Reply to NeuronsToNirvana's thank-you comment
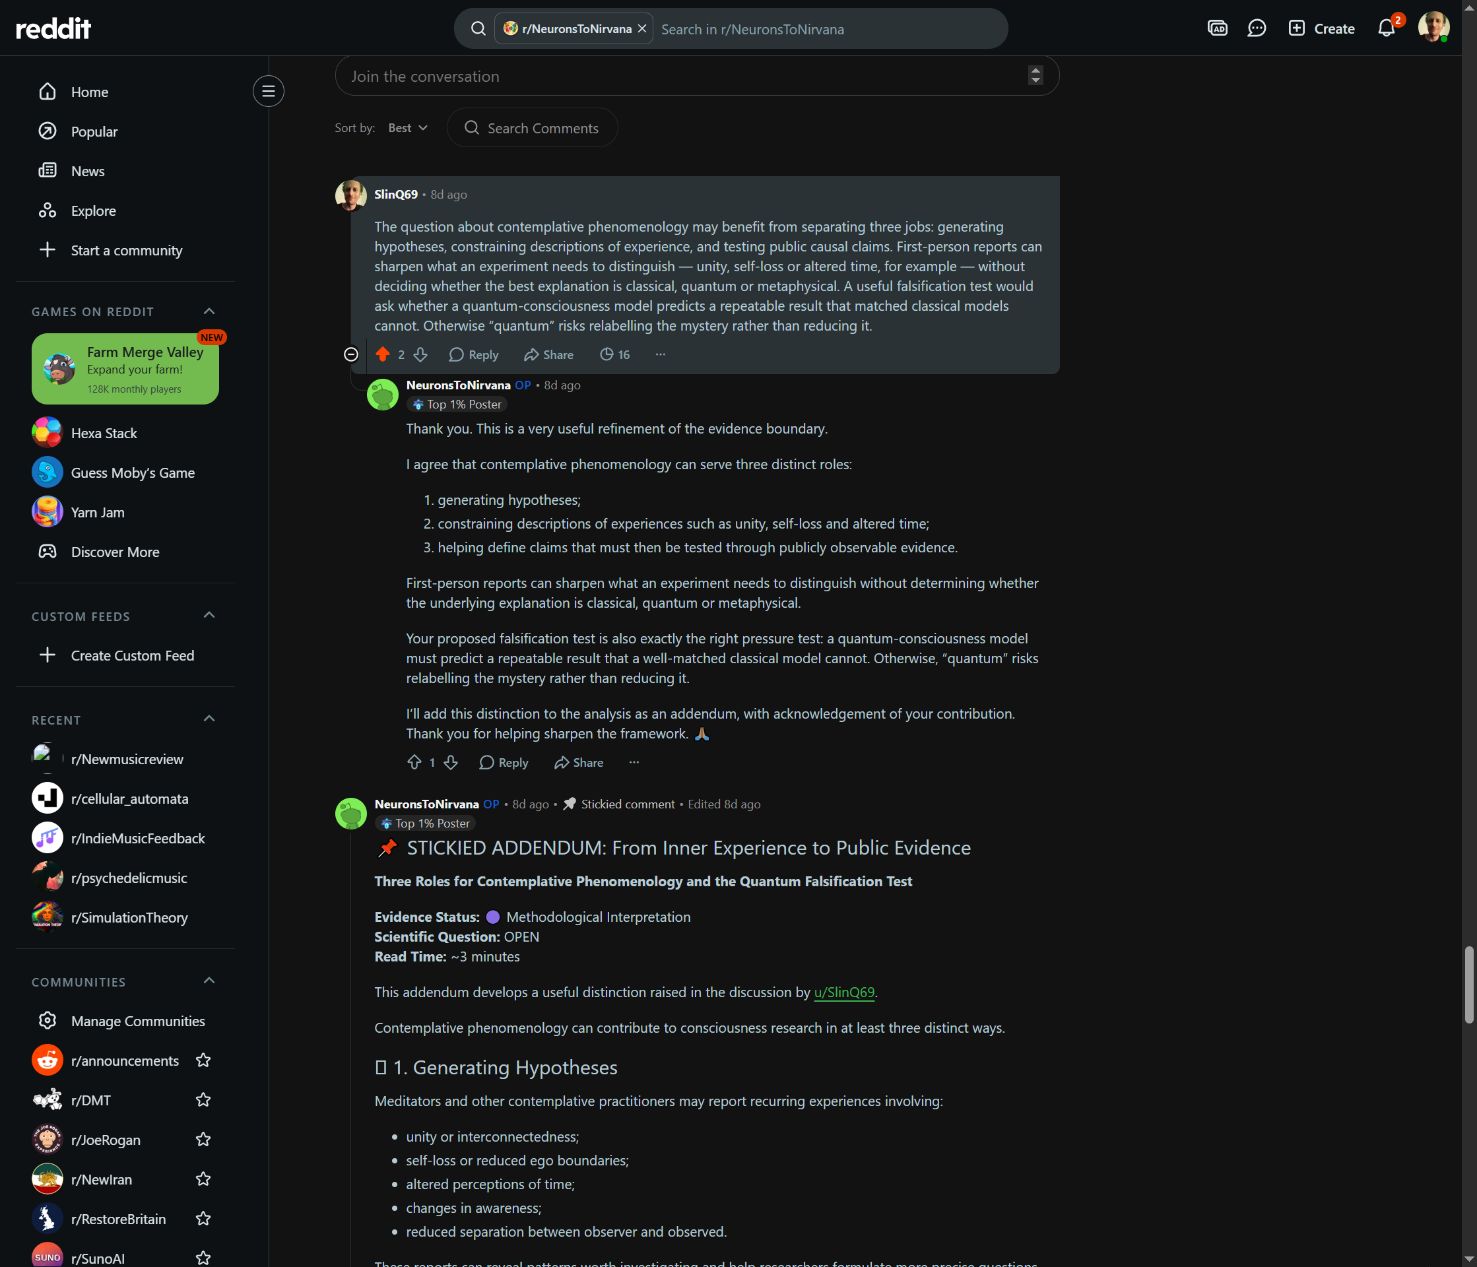1477x1267 pixels. coord(504,762)
